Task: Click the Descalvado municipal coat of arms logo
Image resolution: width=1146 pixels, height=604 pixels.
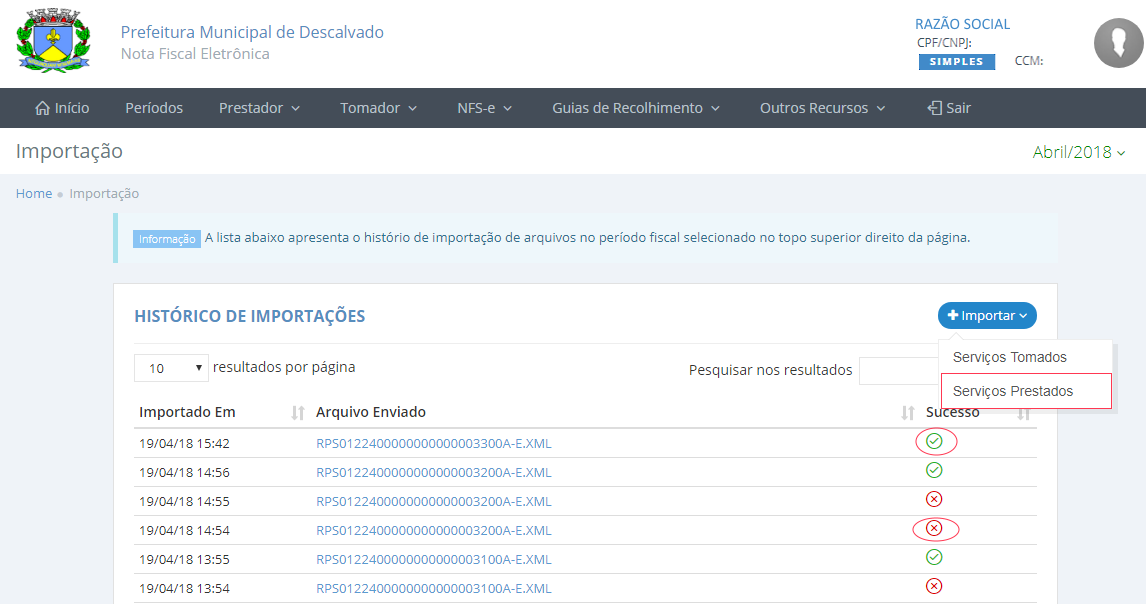Action: (x=53, y=43)
